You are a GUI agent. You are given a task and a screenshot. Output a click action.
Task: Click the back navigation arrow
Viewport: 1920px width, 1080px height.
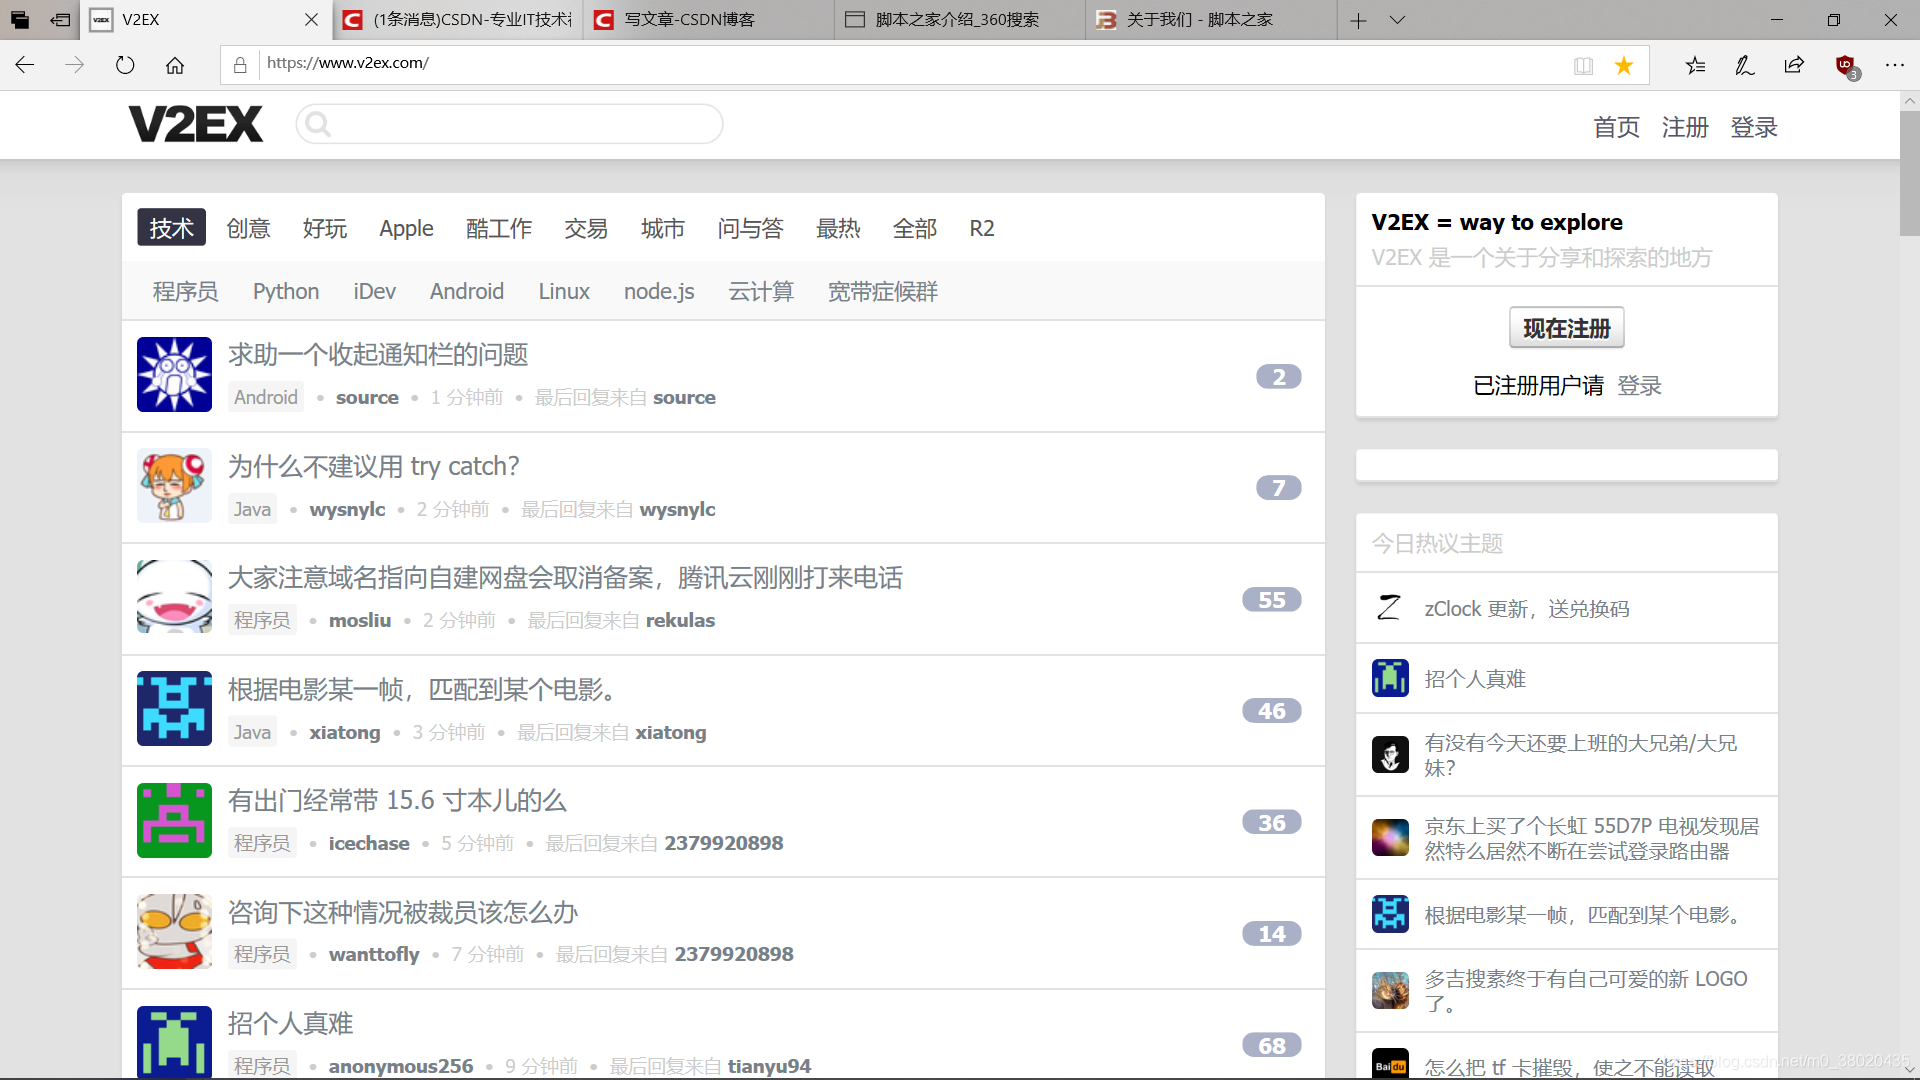coord(24,64)
